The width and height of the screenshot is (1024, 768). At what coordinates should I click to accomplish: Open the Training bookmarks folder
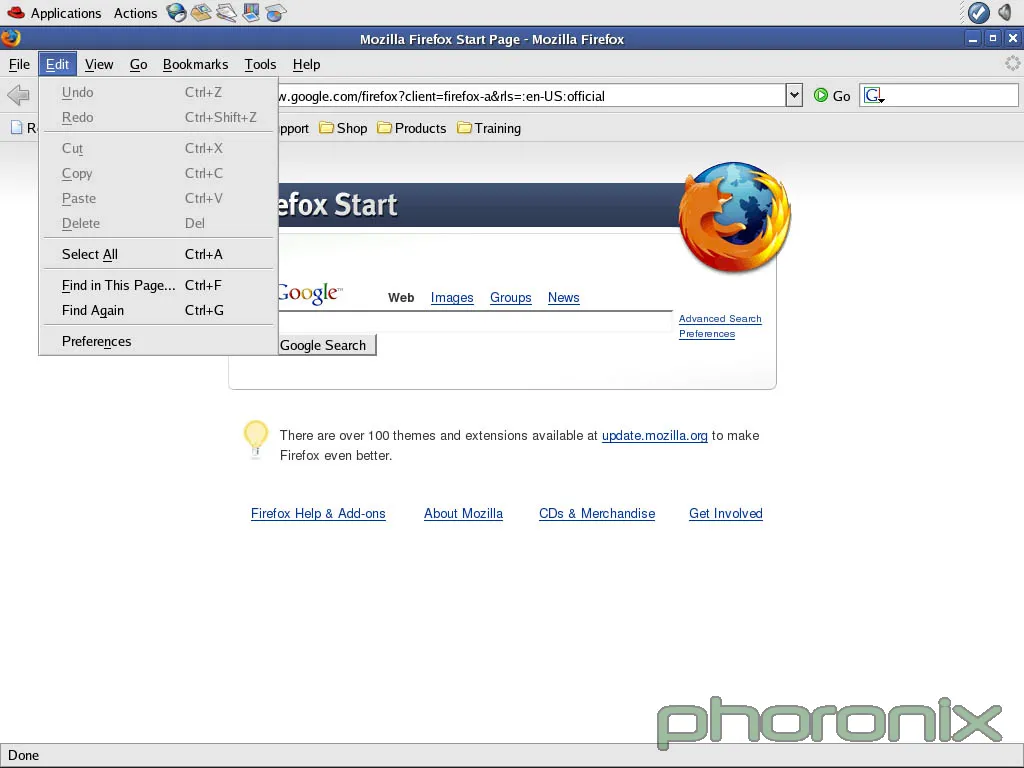(489, 128)
